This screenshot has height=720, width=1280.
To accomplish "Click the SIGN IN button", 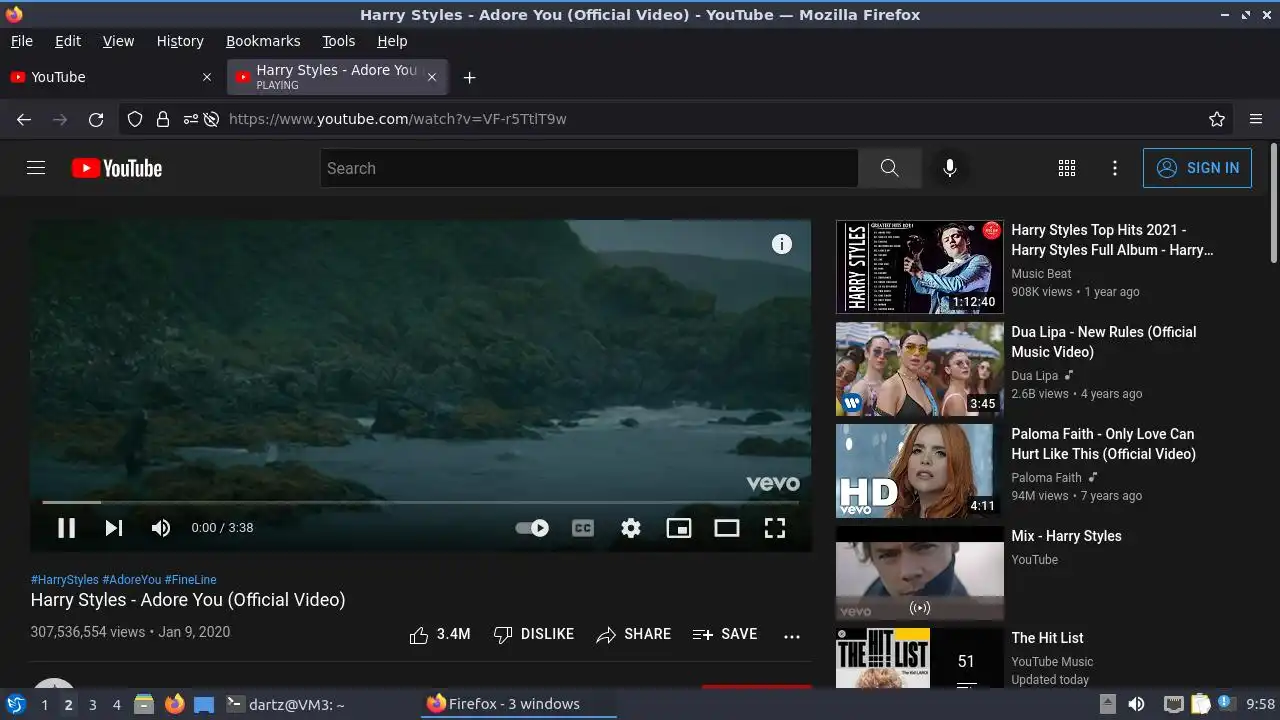I will pyautogui.click(x=1197, y=168).
